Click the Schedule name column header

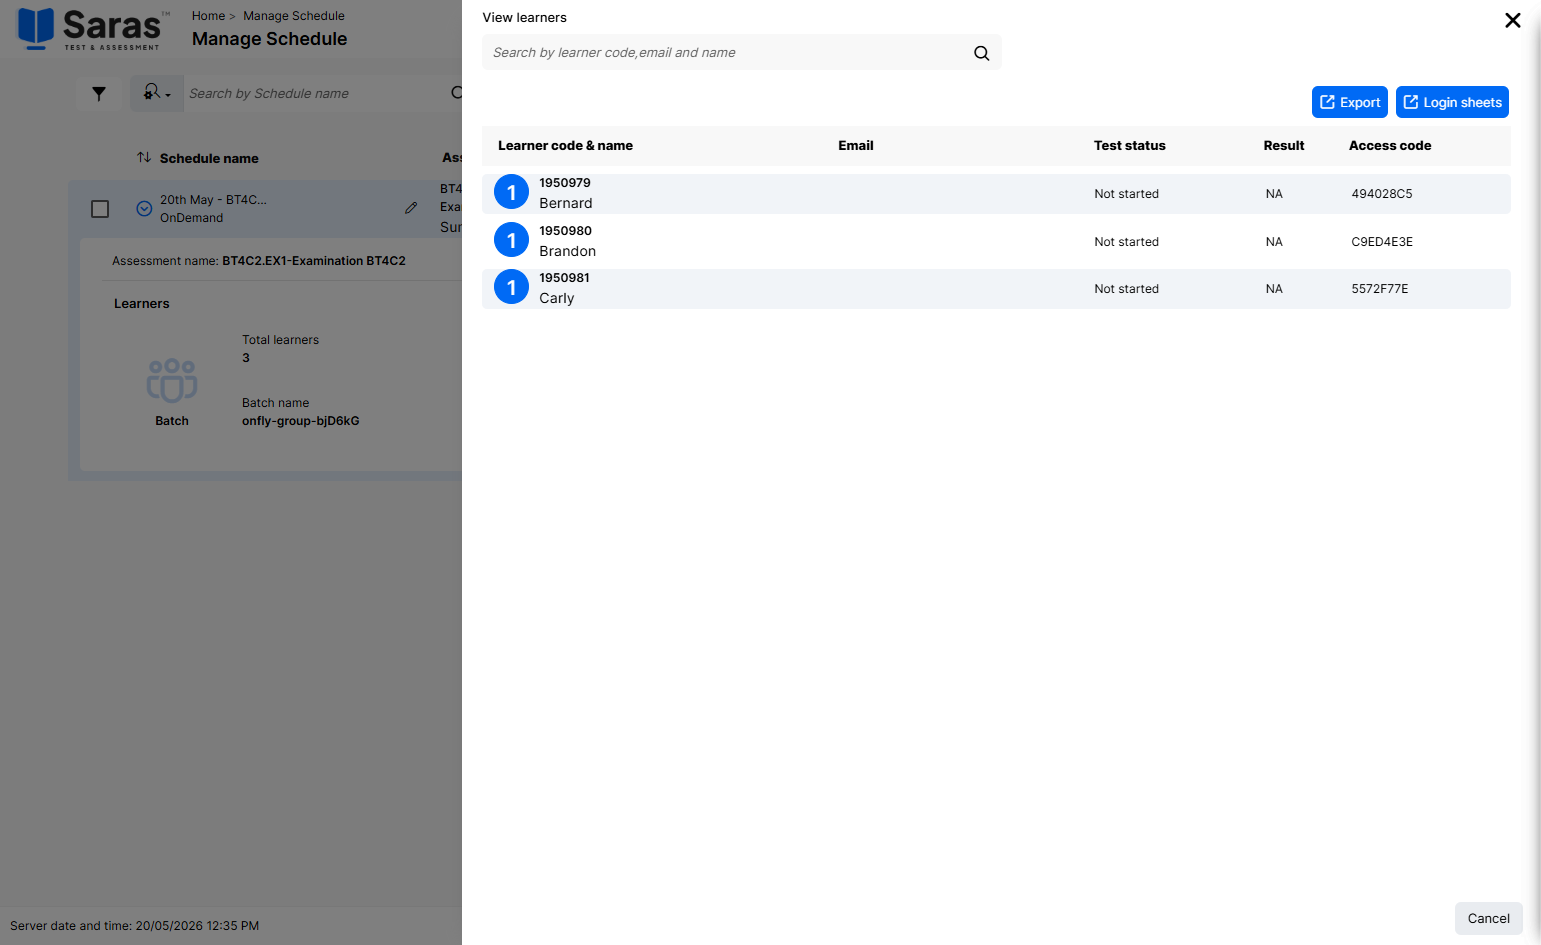click(209, 158)
